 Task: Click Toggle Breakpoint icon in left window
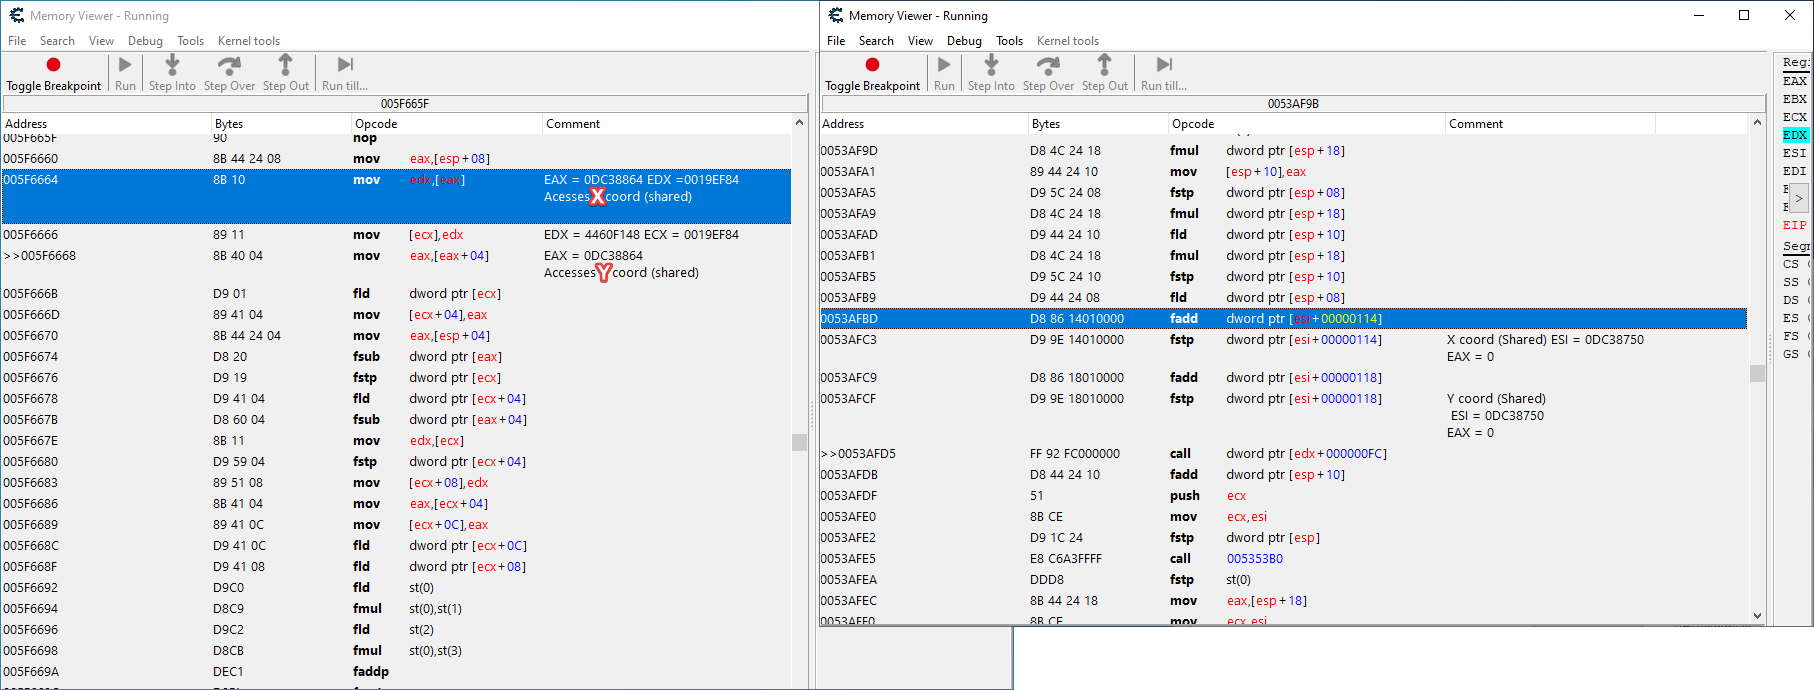click(x=53, y=66)
